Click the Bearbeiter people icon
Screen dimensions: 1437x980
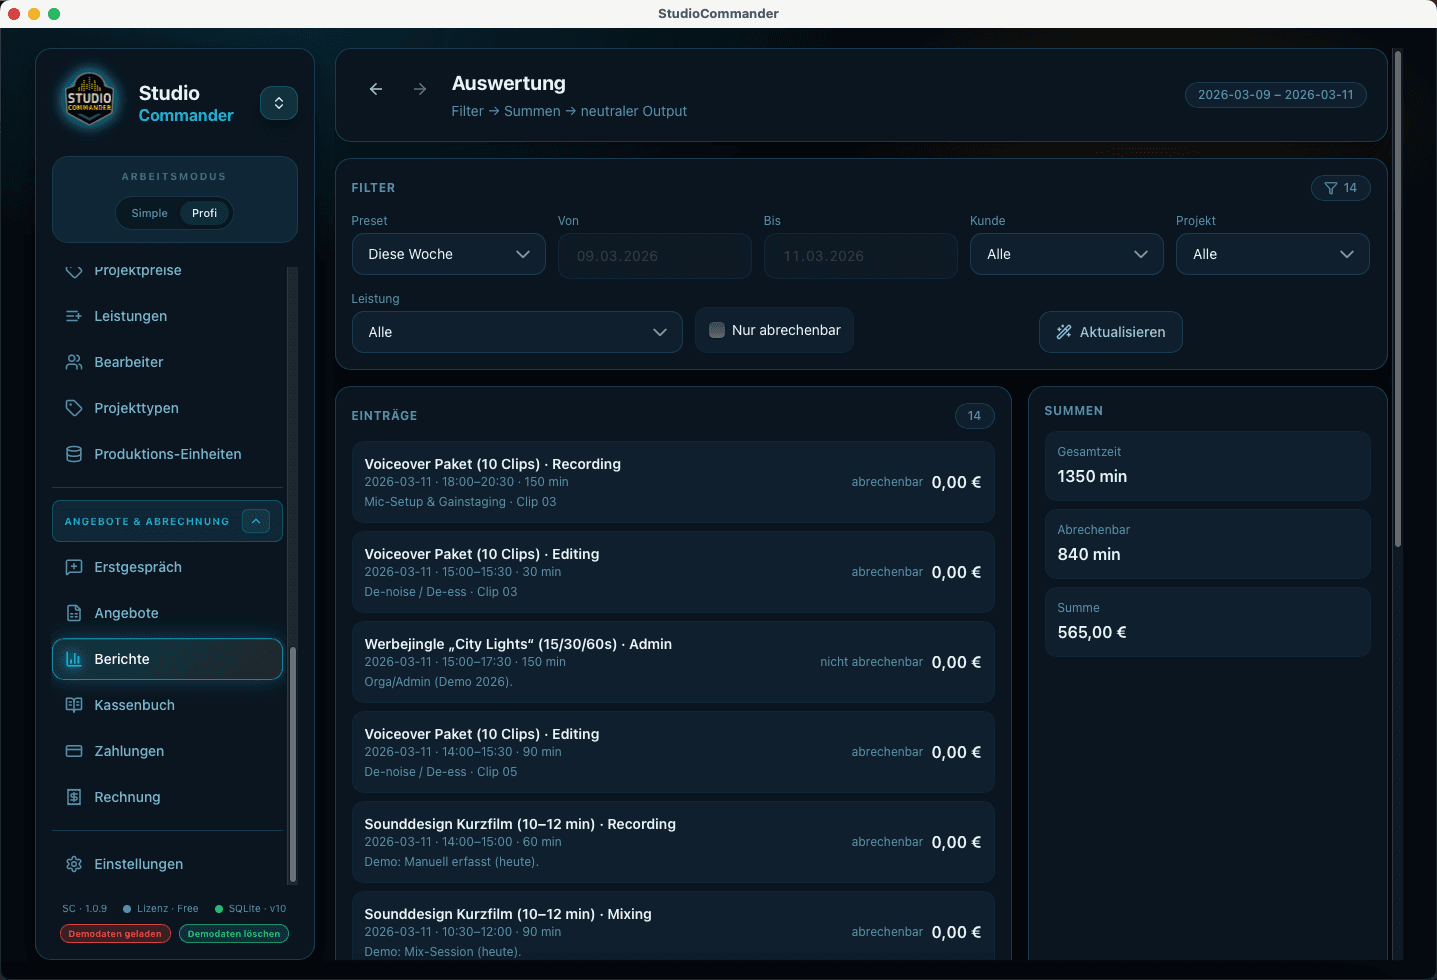pos(73,362)
